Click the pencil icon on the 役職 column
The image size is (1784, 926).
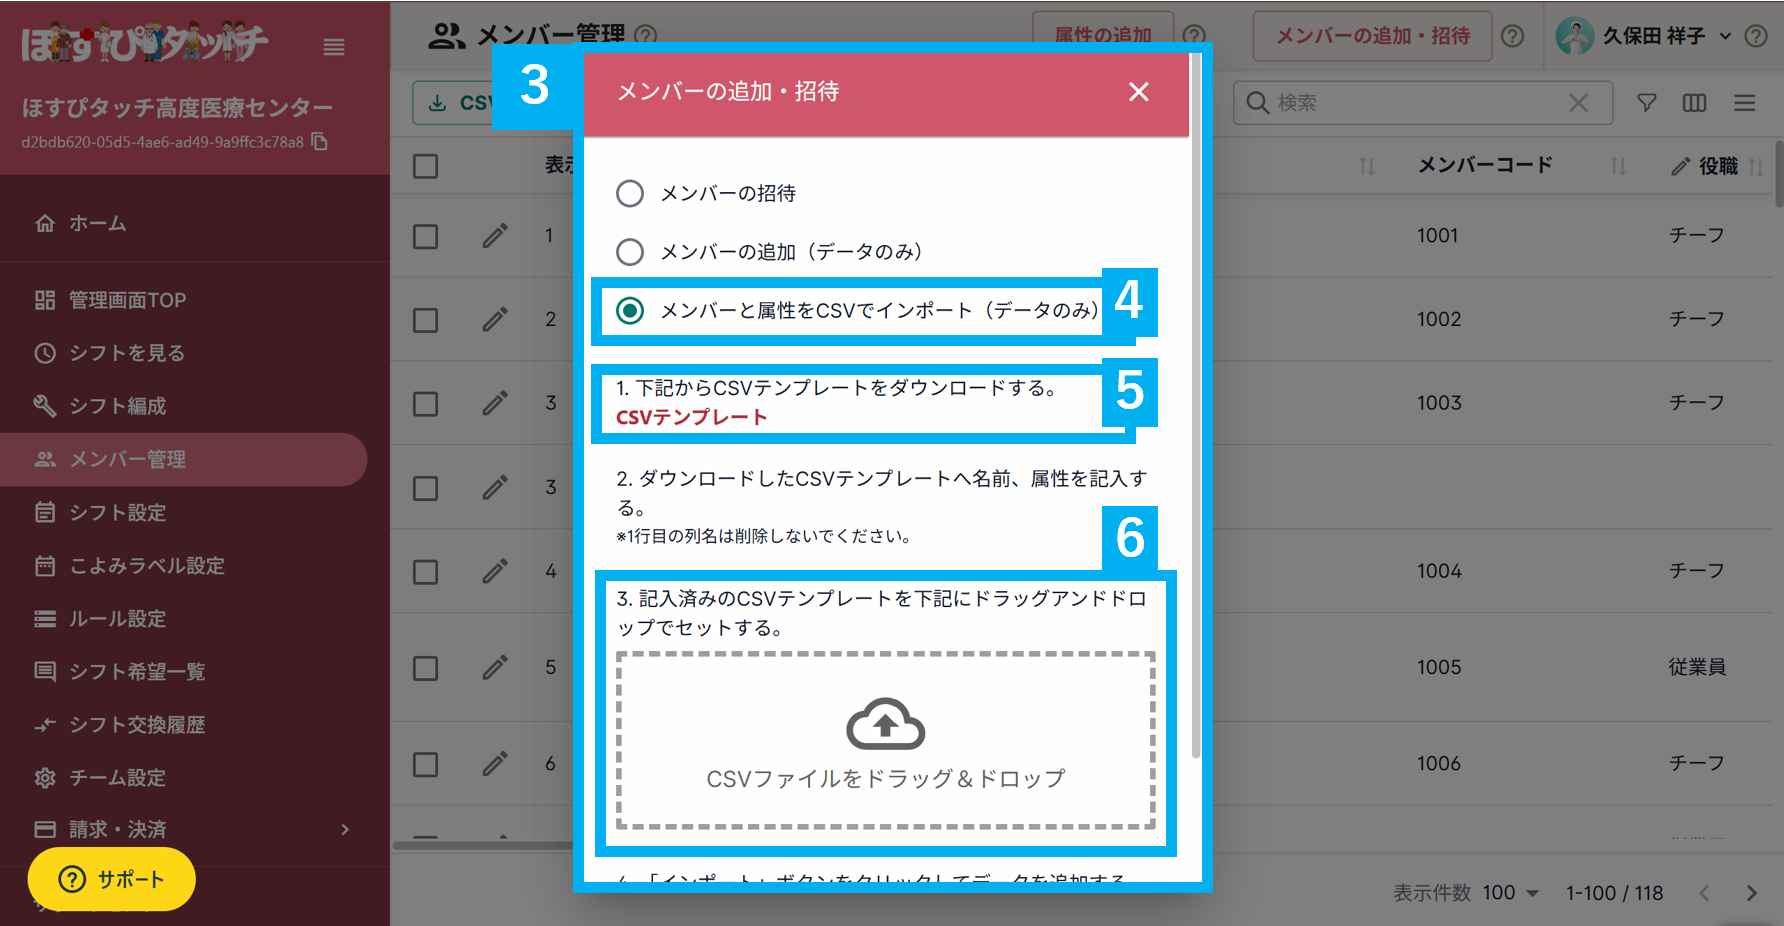click(1680, 166)
